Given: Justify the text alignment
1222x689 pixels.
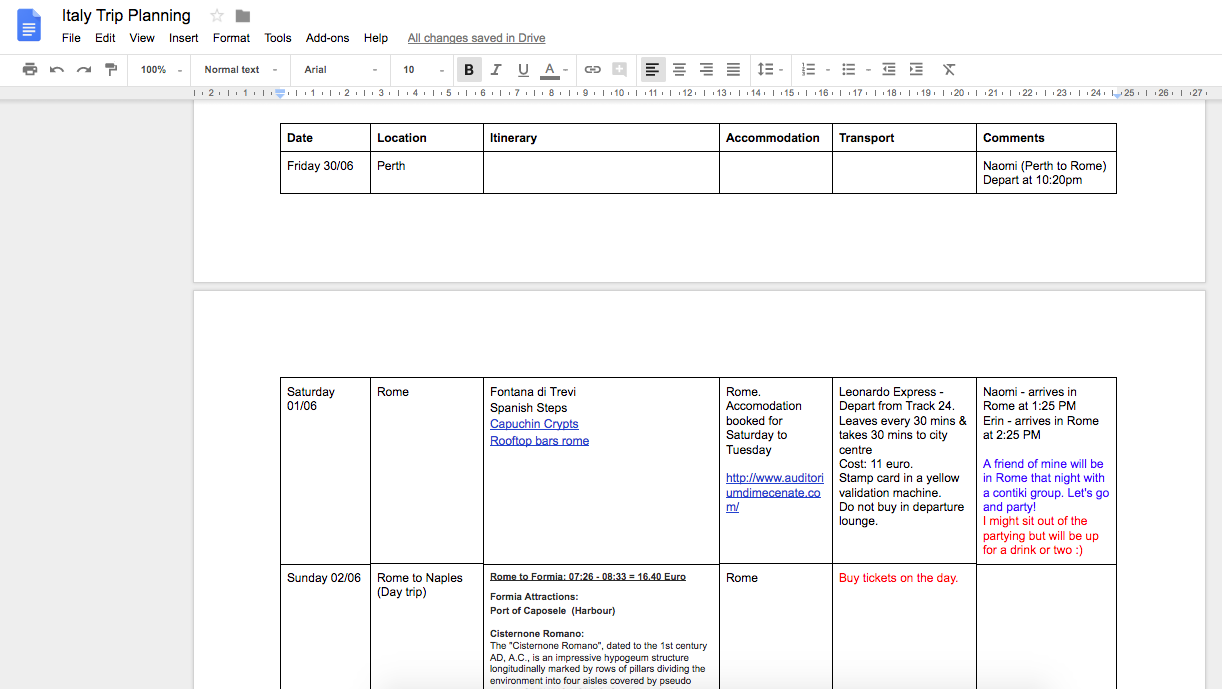Looking at the screenshot, I should coord(733,70).
